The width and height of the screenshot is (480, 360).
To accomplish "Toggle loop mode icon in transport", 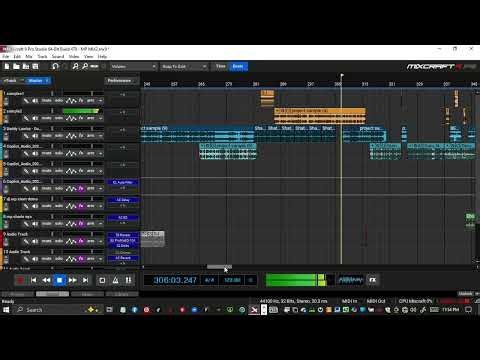I will [x=102, y=280].
